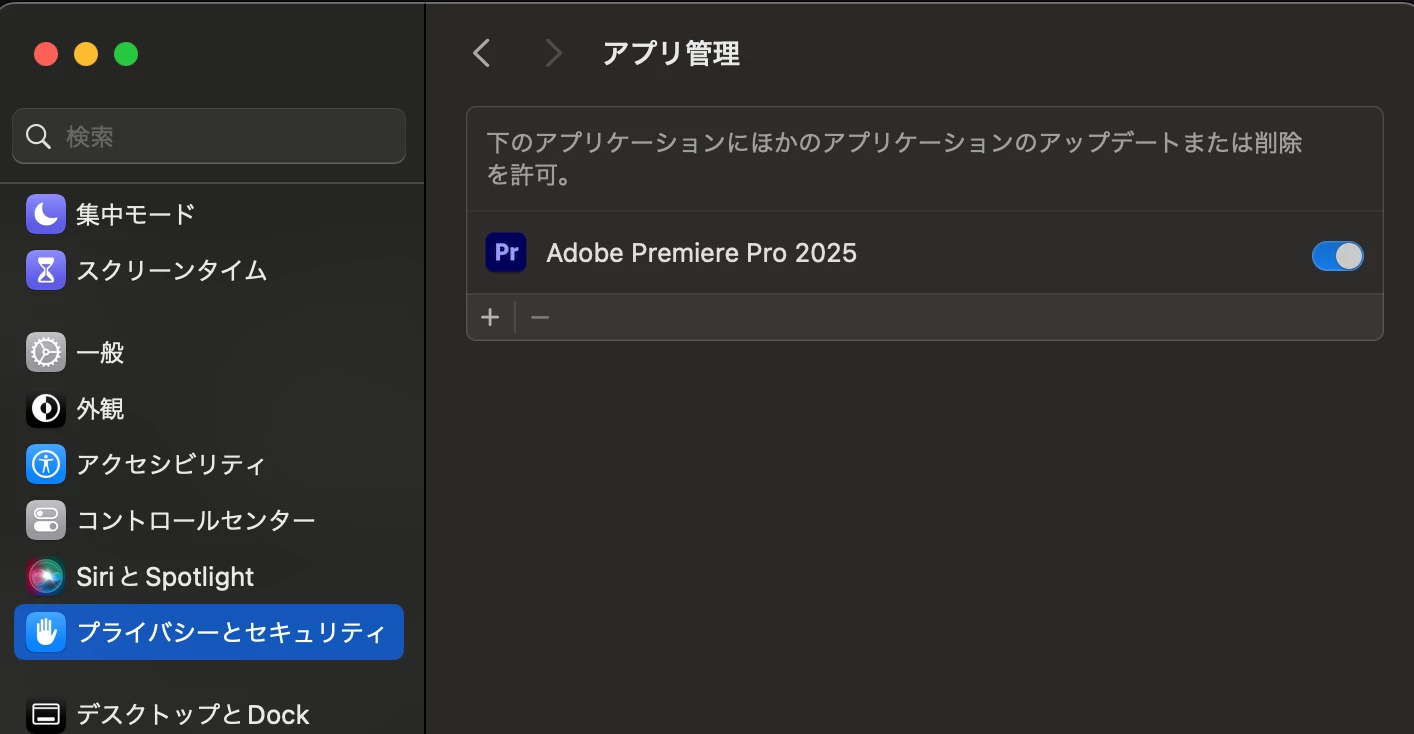The width and height of the screenshot is (1414, 734).
Task: Click the Accessibility icon in sidebar
Action: tap(46, 464)
